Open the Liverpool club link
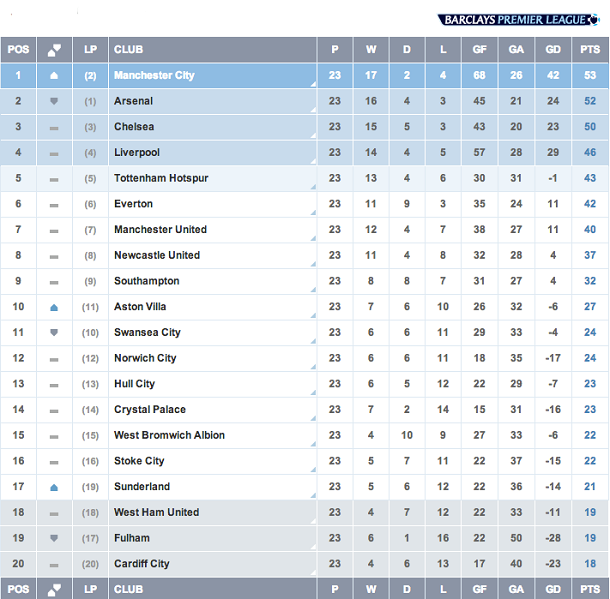Image resolution: width=610 pixels, height=599 pixels. pos(137,152)
